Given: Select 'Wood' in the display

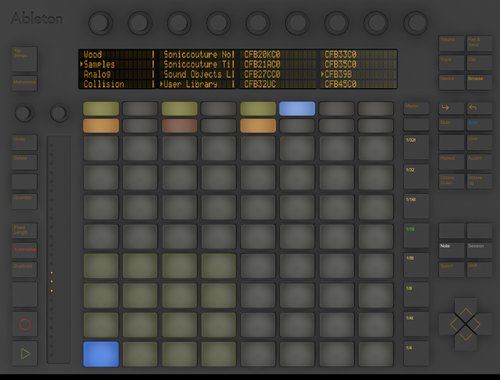Looking at the screenshot, I should (93, 54).
